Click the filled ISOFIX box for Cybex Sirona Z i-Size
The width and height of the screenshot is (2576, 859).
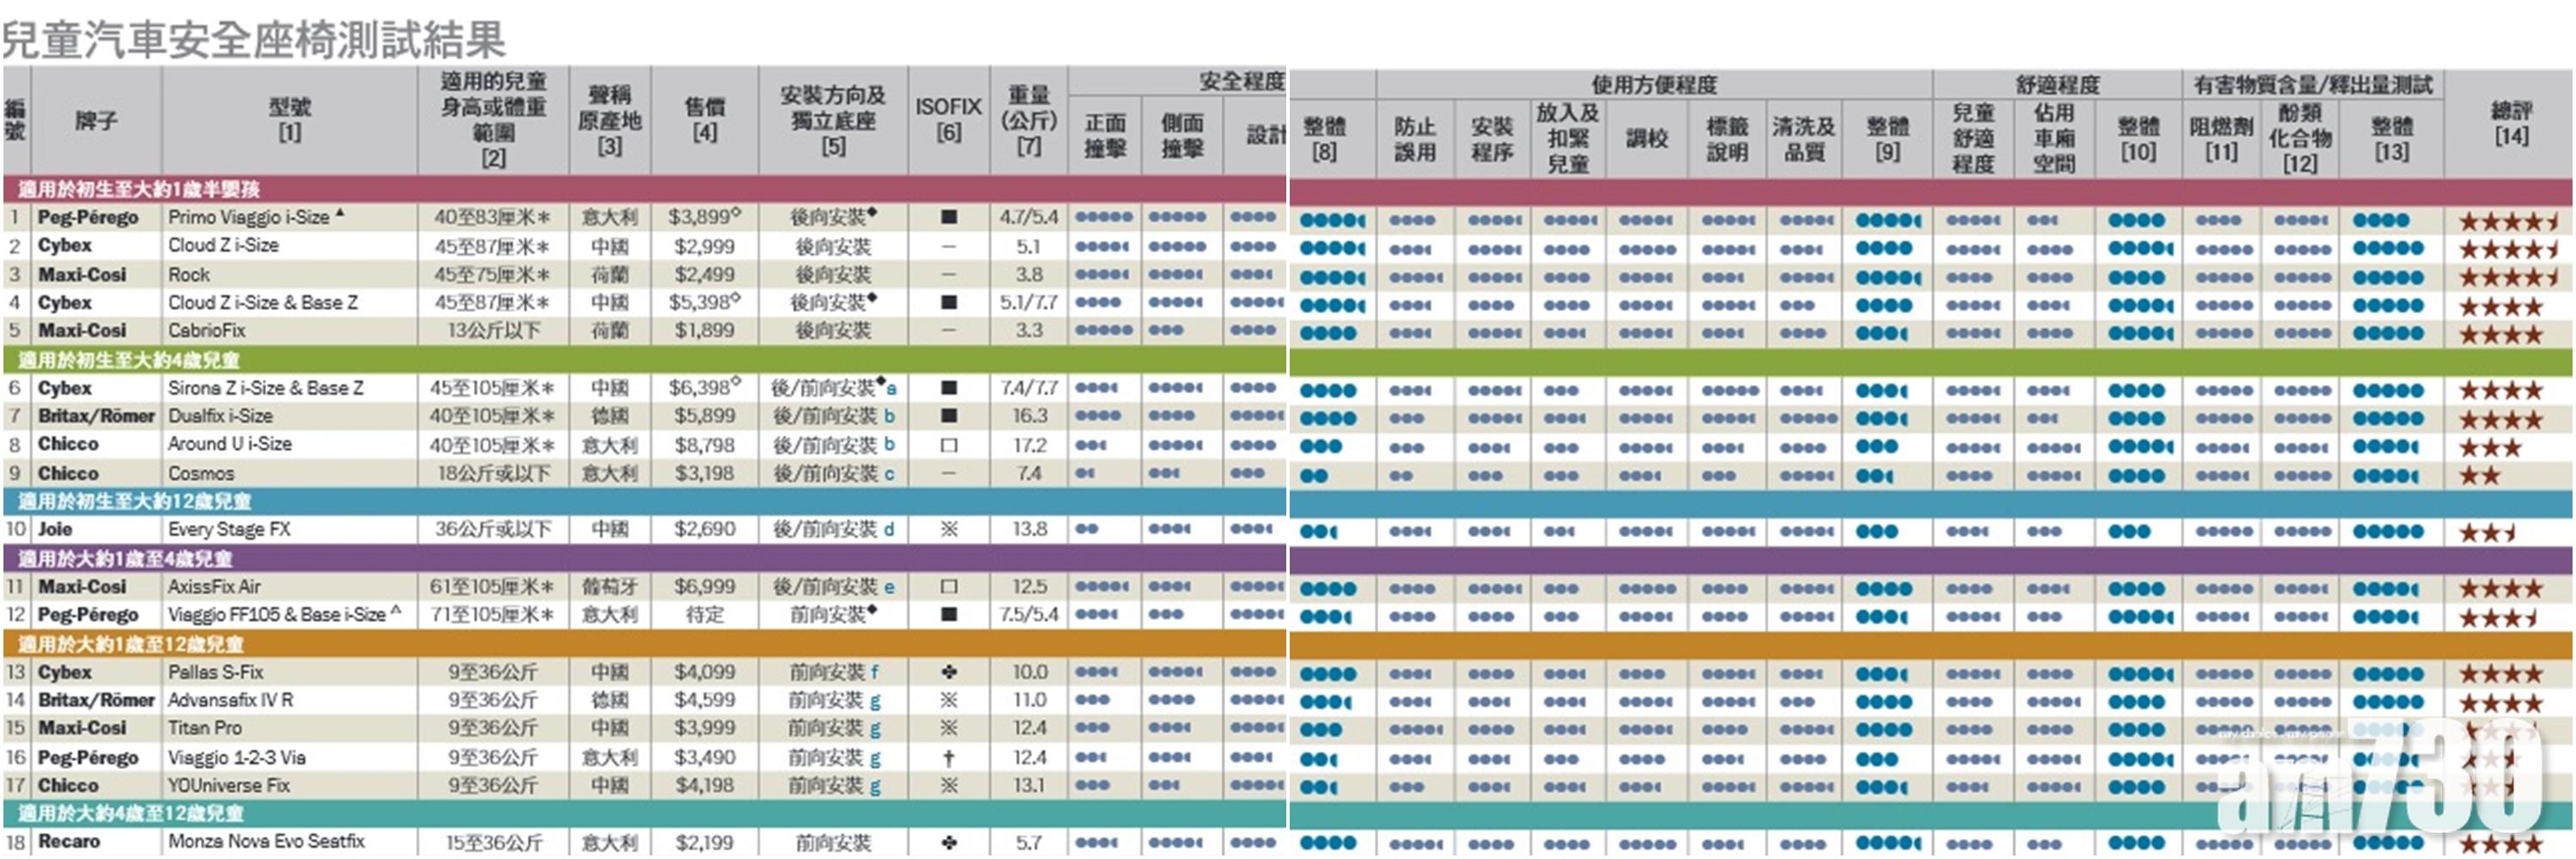(948, 388)
